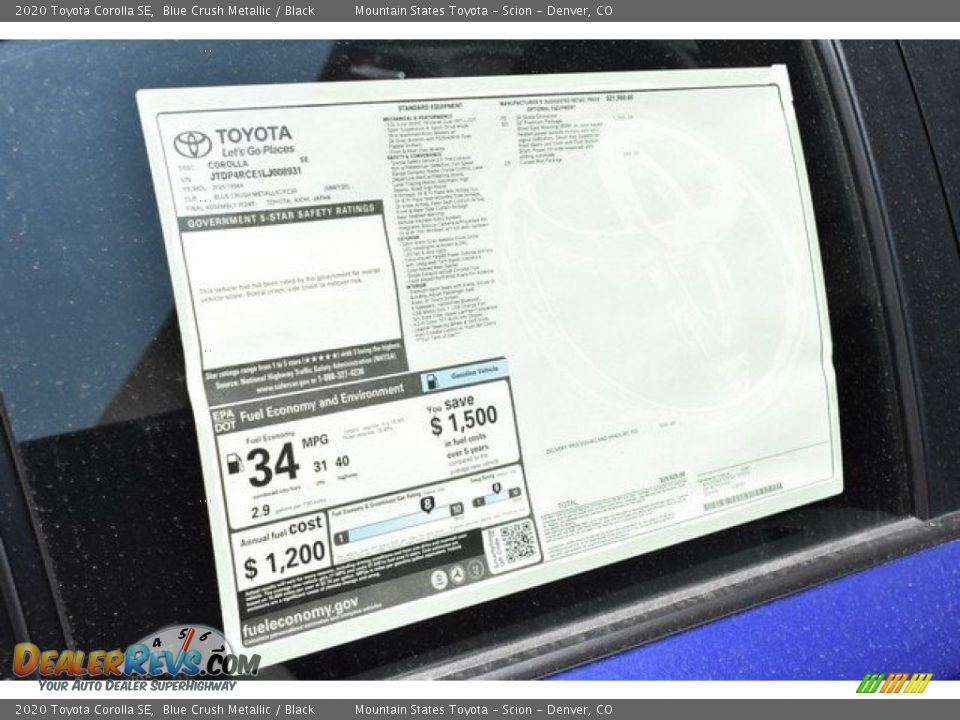This screenshot has width=960, height=720.
Task: Click the Standard Equipment heading
Action: tap(430, 106)
